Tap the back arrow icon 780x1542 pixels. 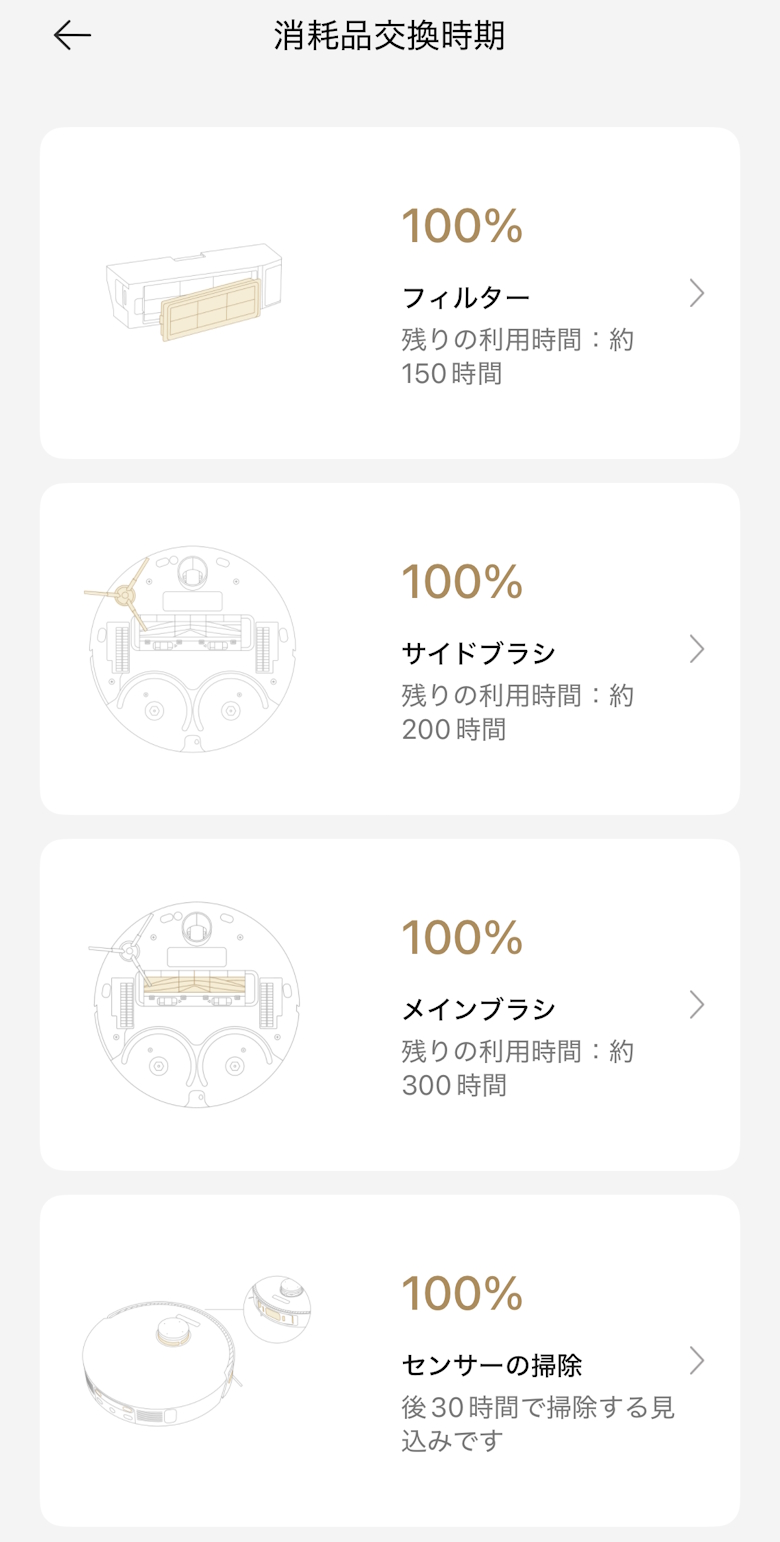(x=72, y=37)
